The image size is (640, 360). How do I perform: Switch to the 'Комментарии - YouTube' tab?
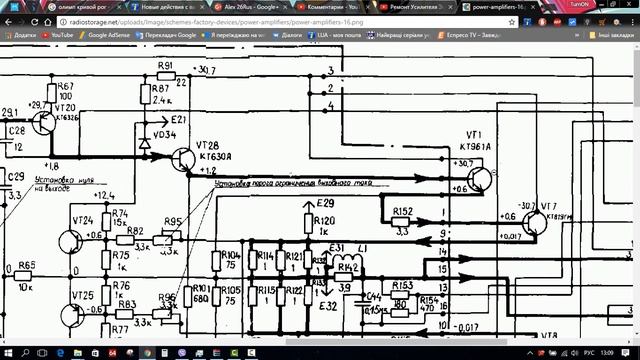tap(333, 7)
